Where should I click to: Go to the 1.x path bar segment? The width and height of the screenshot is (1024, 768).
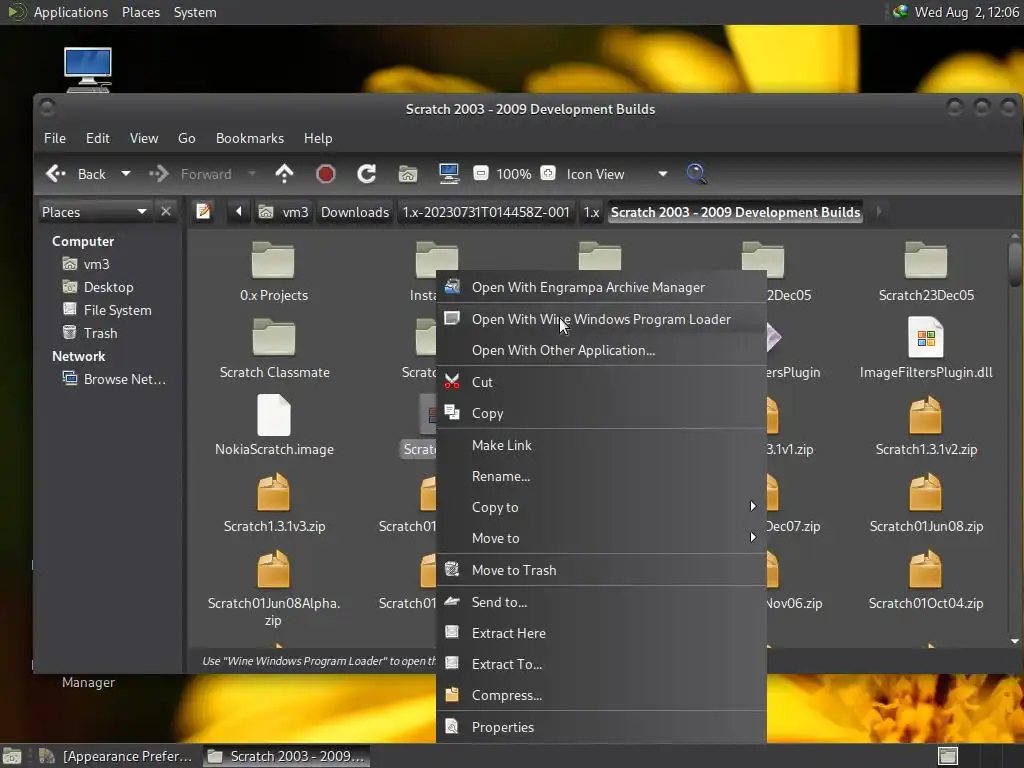click(591, 212)
